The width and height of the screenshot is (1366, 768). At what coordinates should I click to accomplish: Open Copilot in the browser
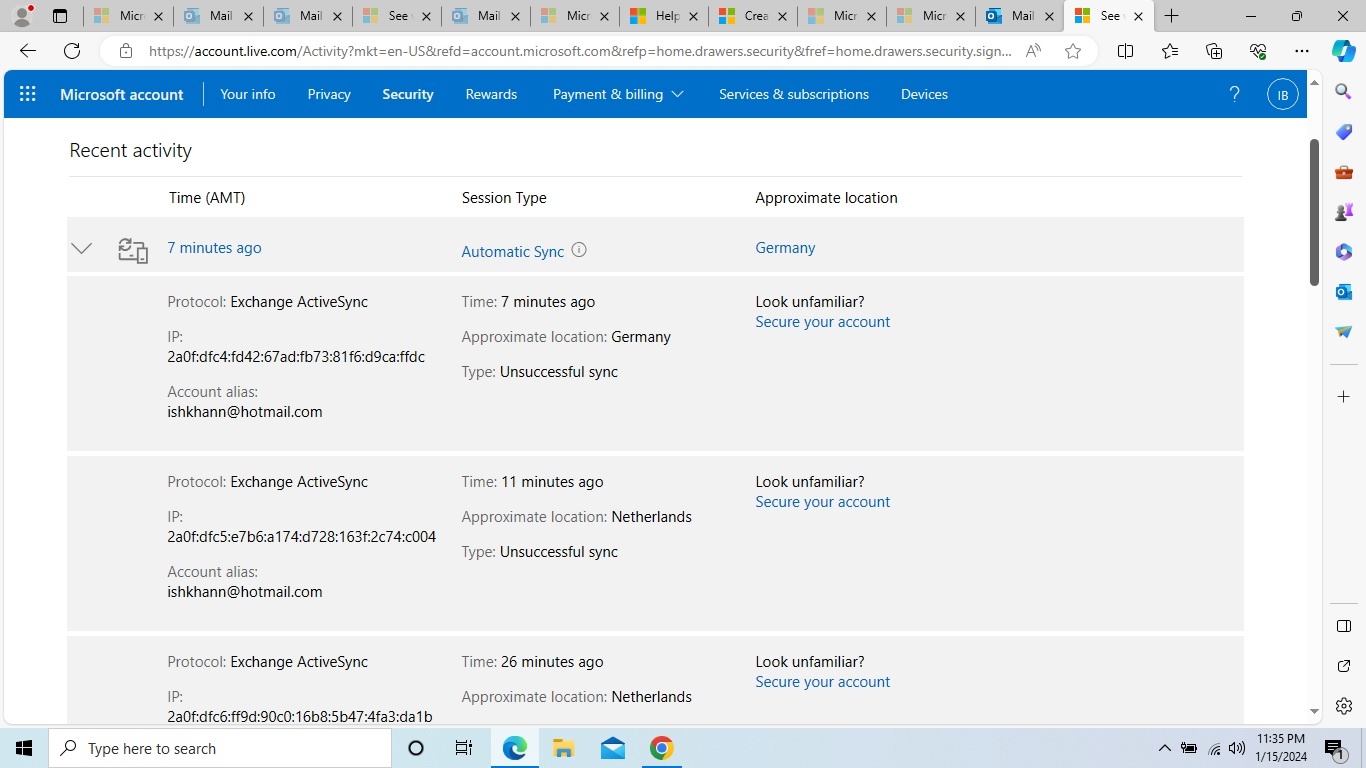click(x=1344, y=51)
